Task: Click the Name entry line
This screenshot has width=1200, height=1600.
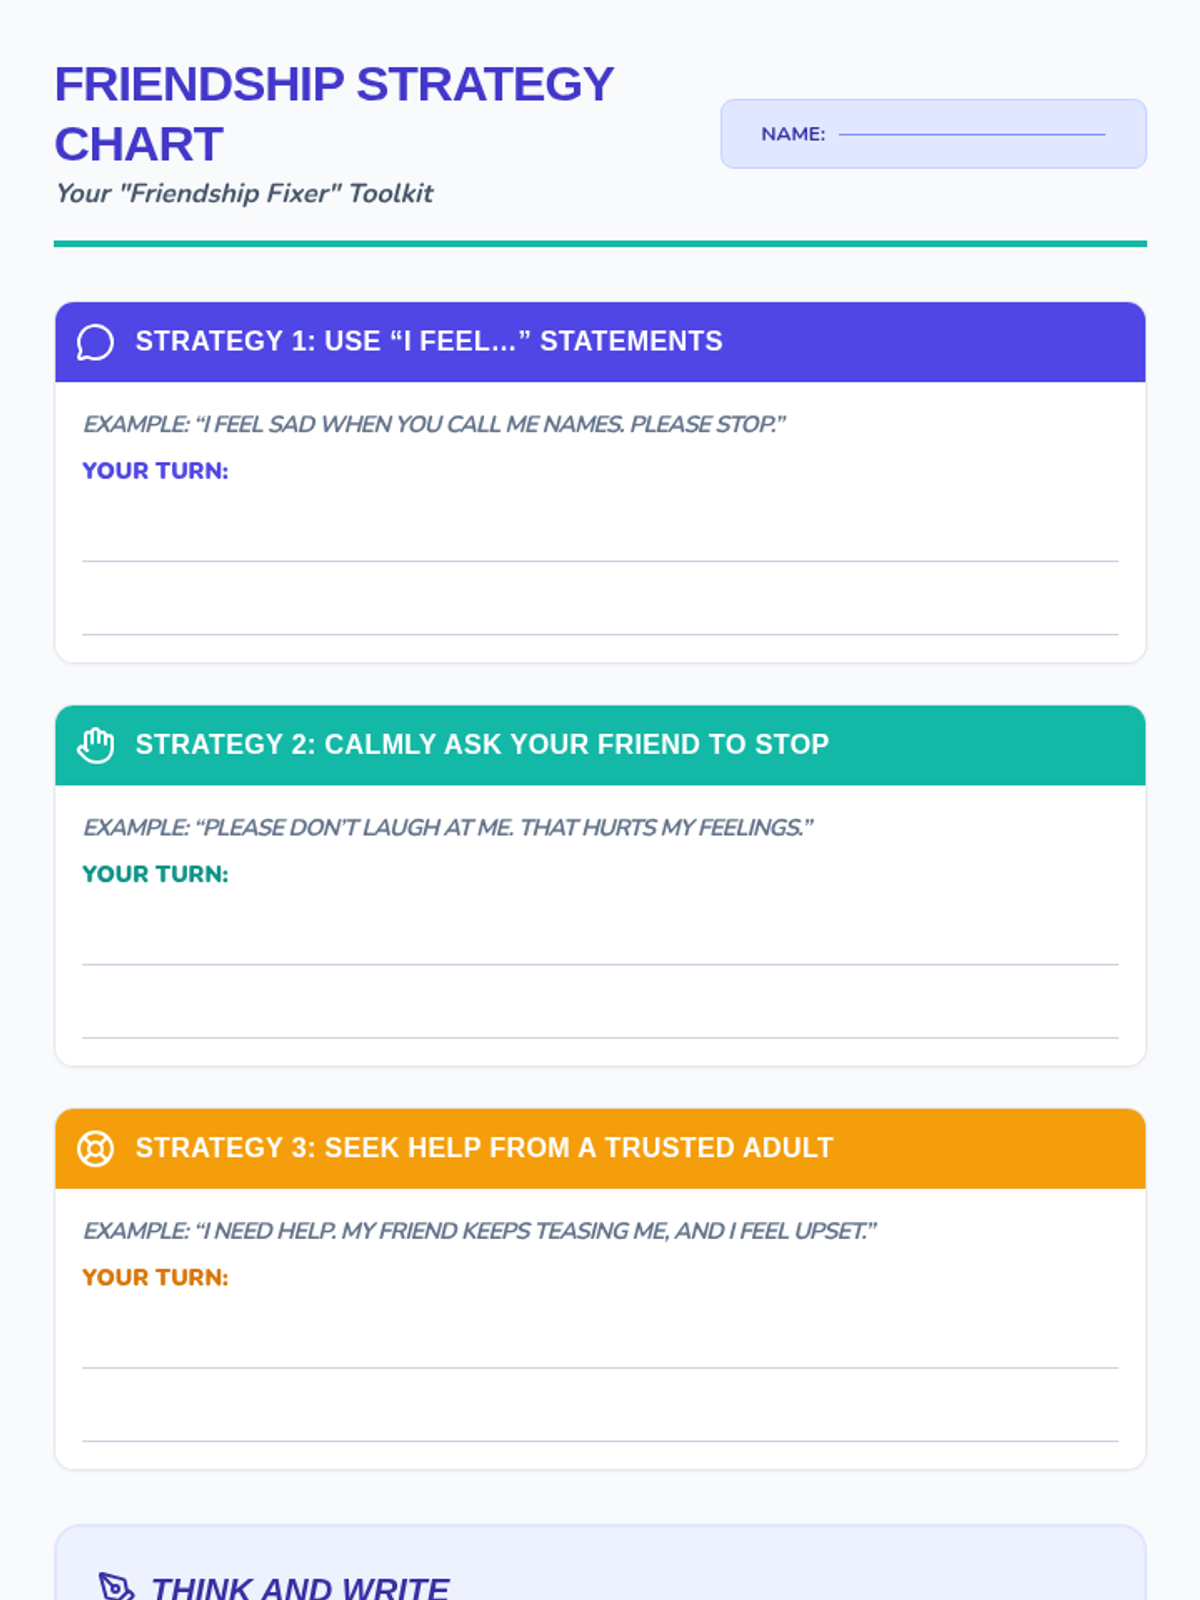Action: [971, 133]
